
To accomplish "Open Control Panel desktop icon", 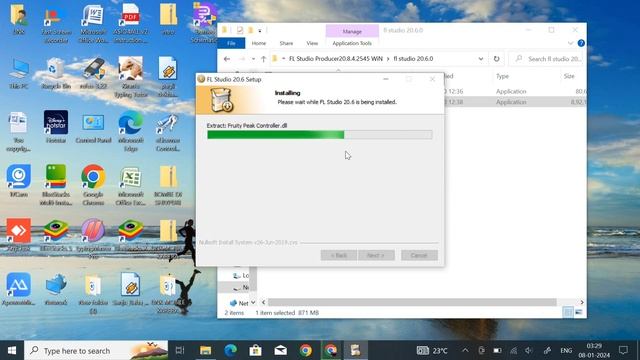I will [93, 128].
